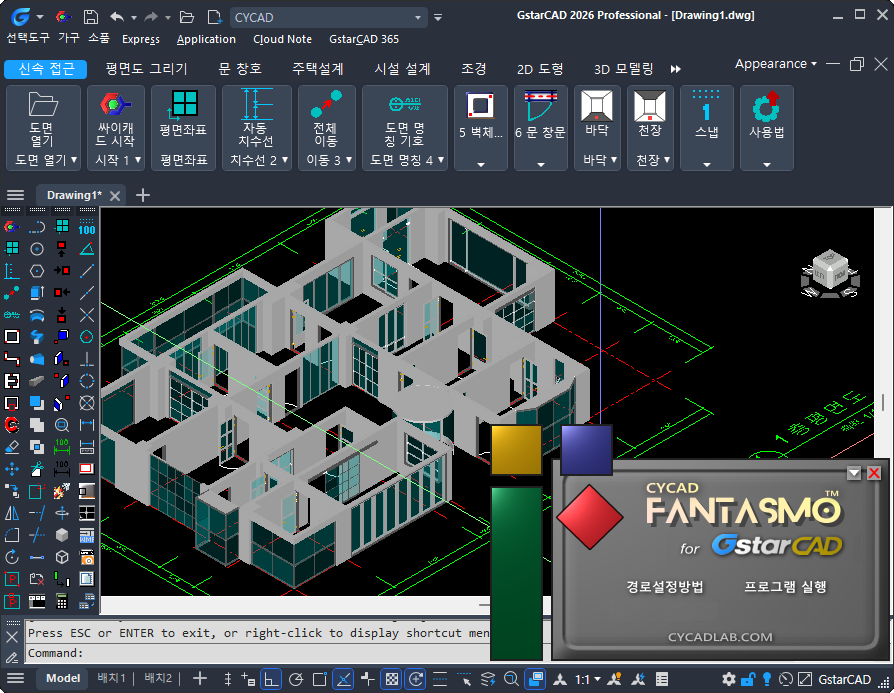894x693 pixels.
Task: Expand the 시작 1 dropdown
Action: pyautogui.click(x=138, y=160)
